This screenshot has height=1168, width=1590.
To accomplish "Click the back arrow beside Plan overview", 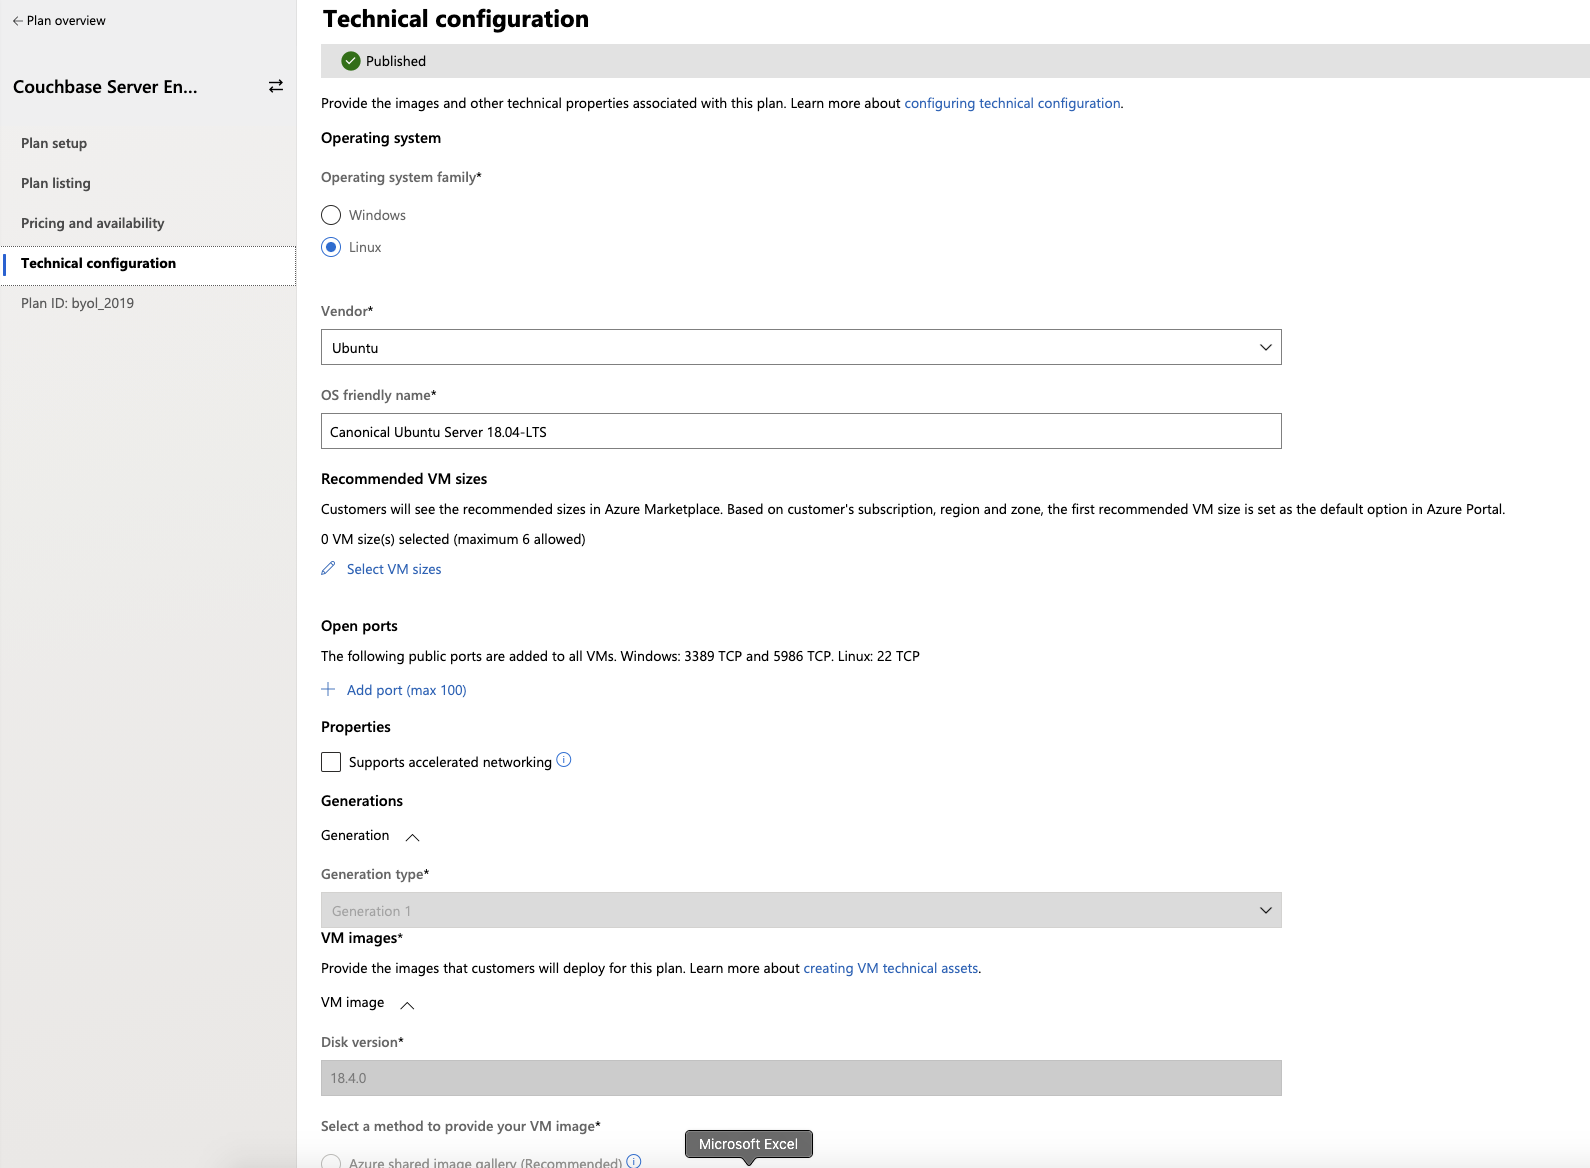I will (x=17, y=21).
